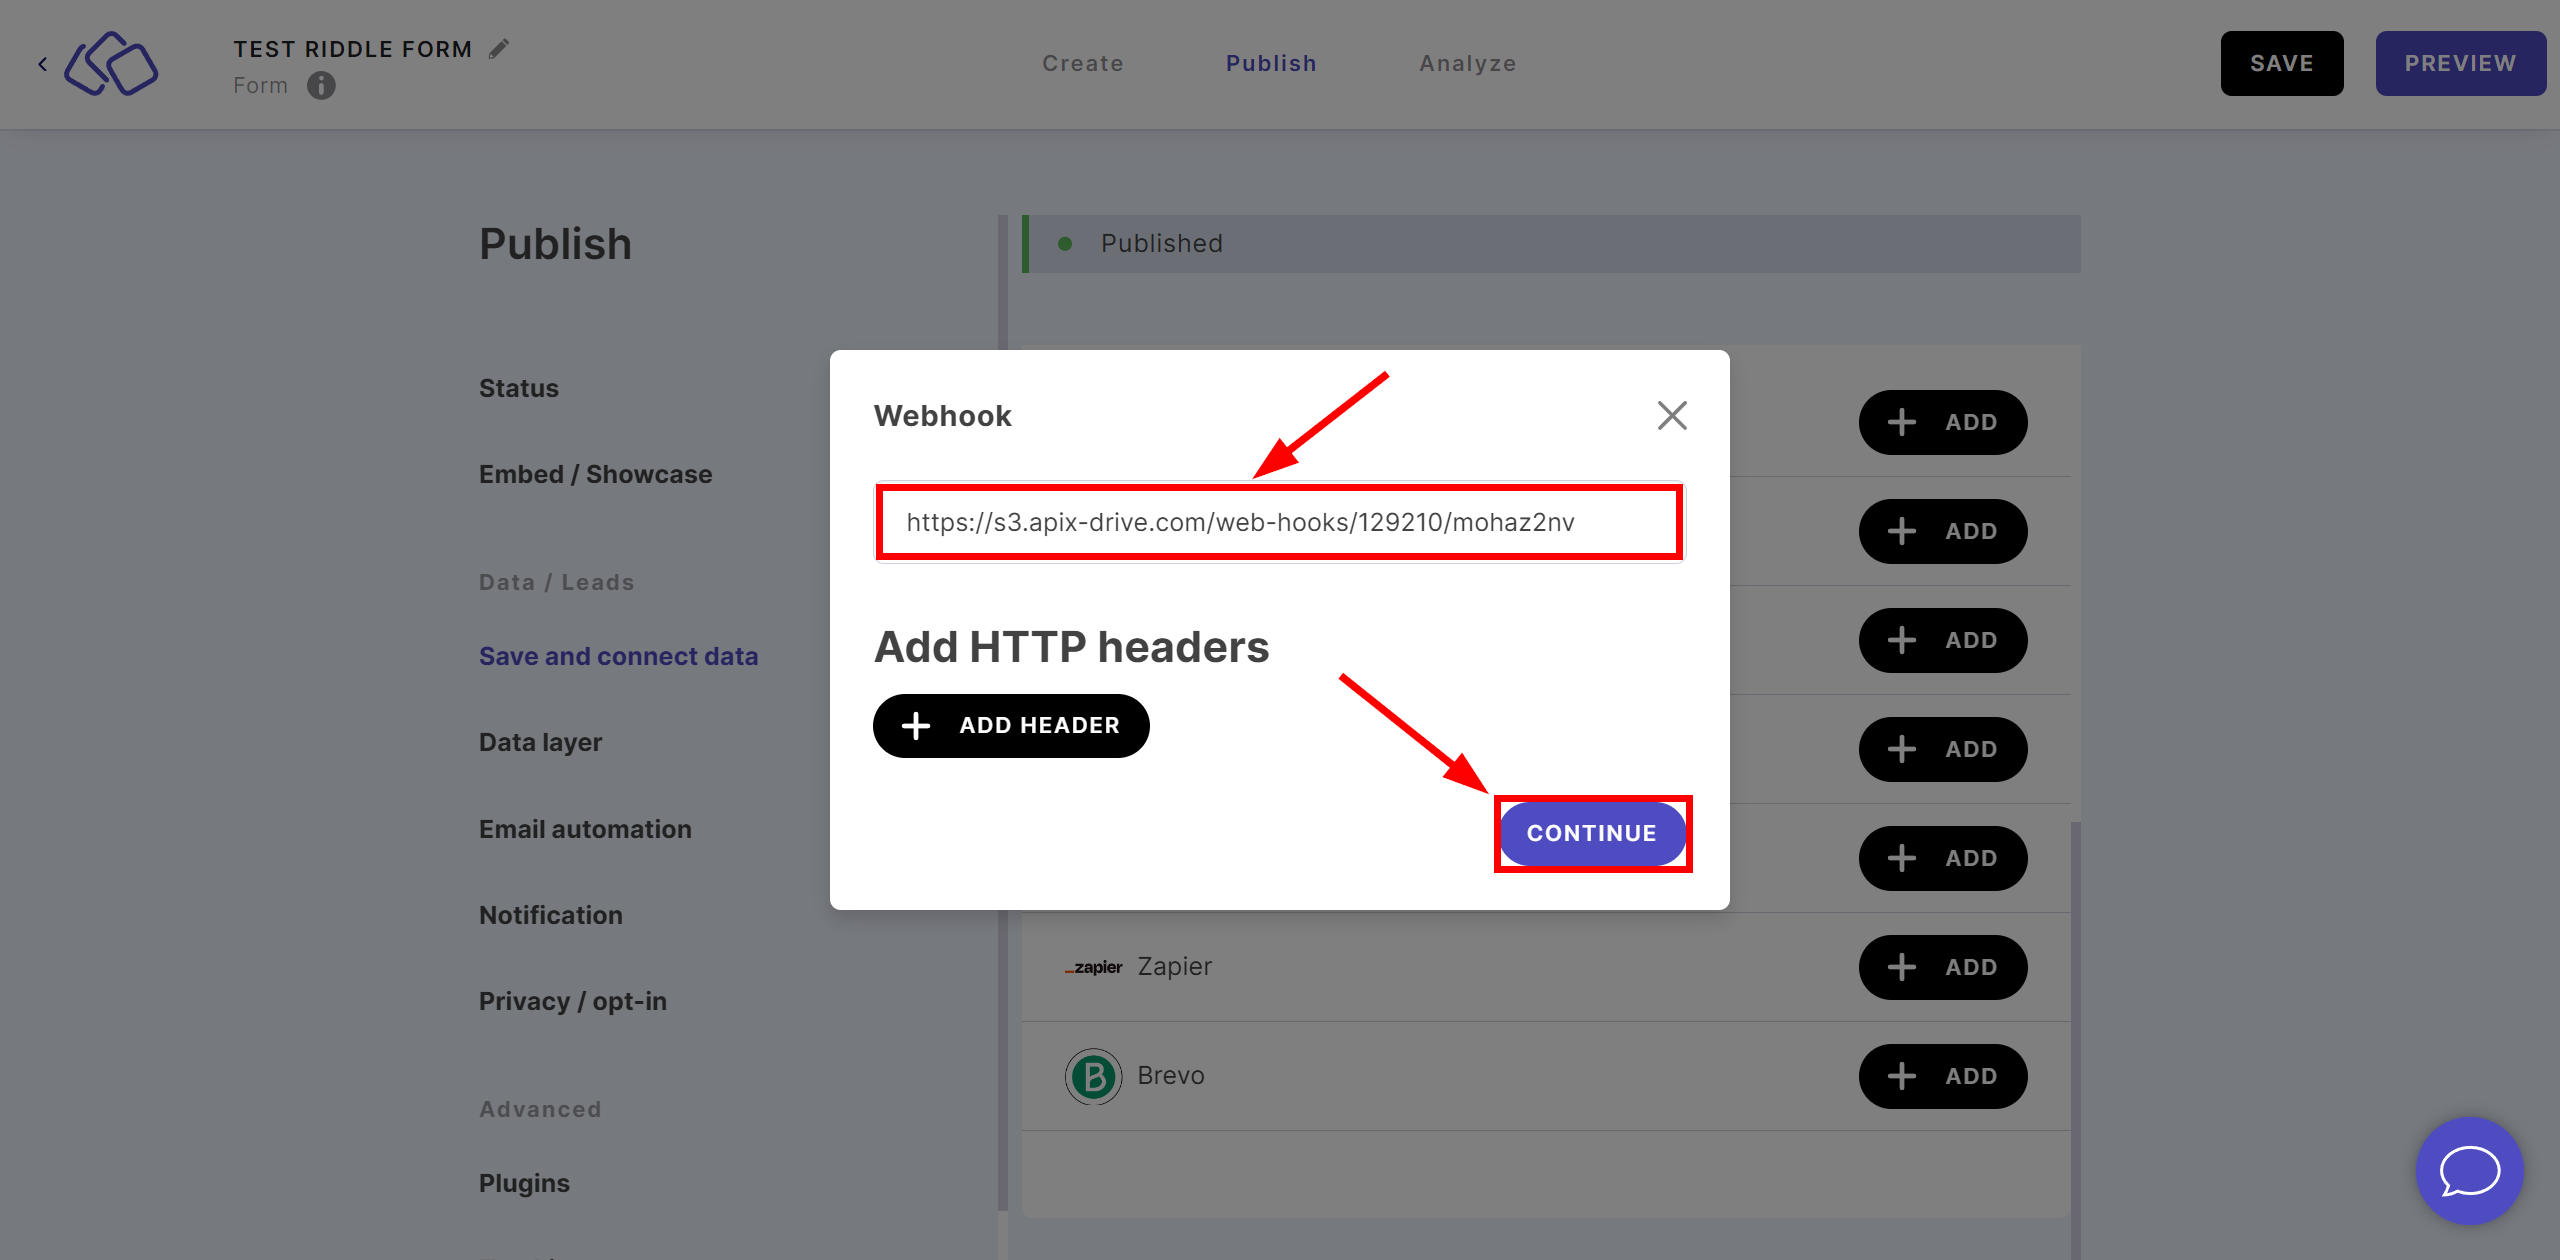Click the Riddle logo icon top left
Screen dimensions: 2560x1260
pos(111,64)
